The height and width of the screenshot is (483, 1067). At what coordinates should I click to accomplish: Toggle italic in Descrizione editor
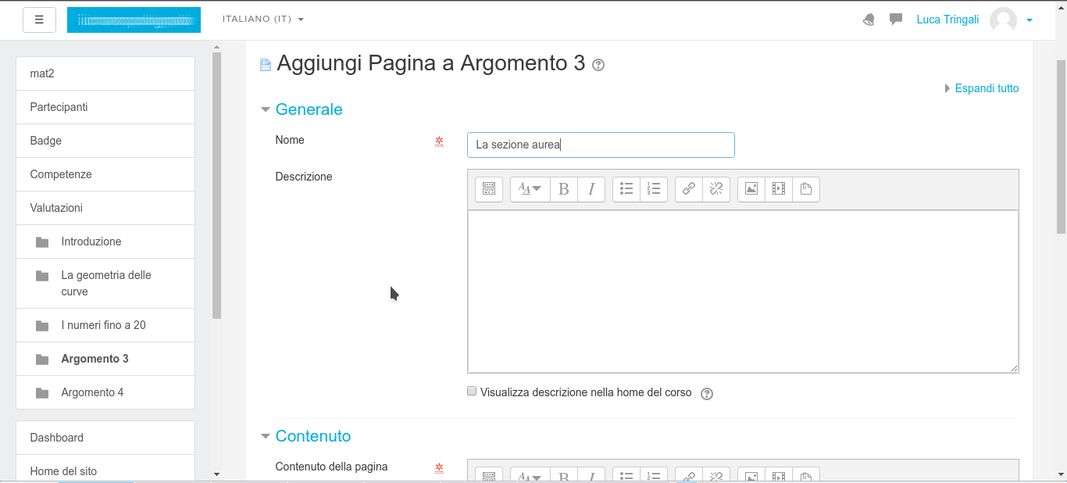(591, 189)
